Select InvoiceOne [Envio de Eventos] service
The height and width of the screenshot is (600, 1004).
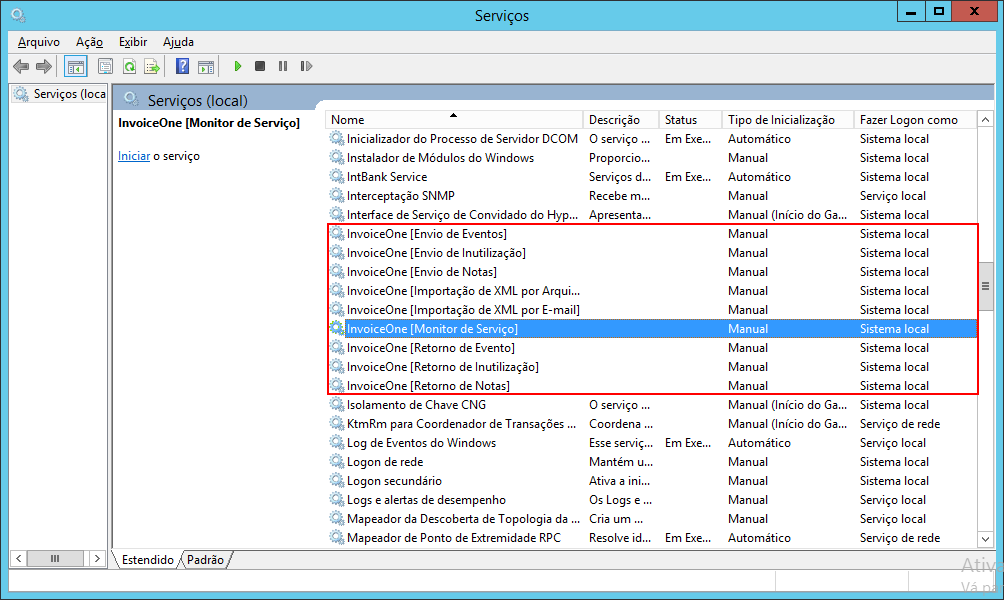[x=652, y=234]
